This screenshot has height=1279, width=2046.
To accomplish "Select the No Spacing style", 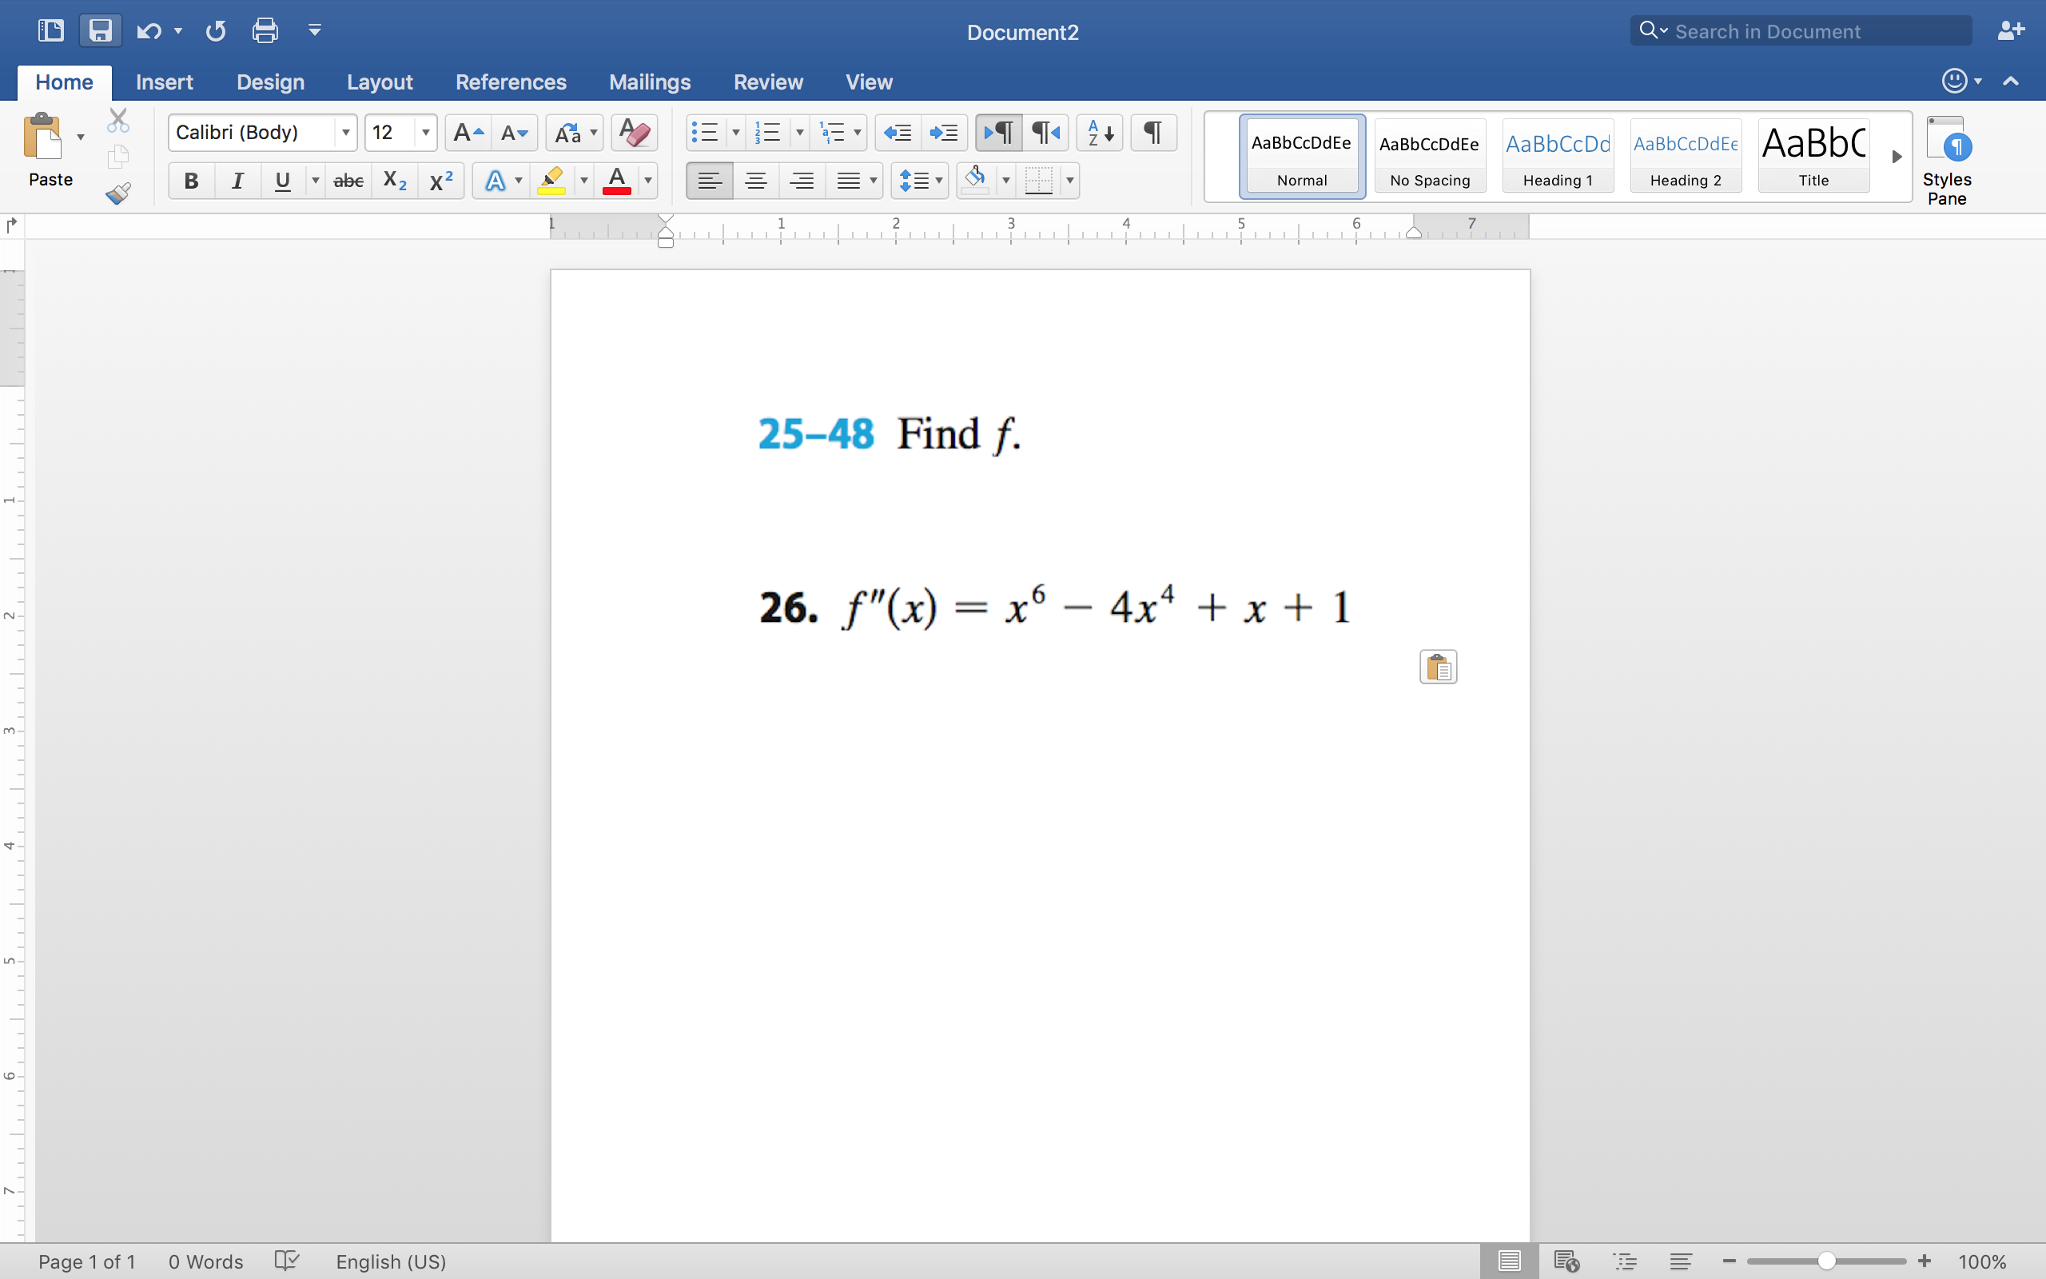I will coord(1428,155).
